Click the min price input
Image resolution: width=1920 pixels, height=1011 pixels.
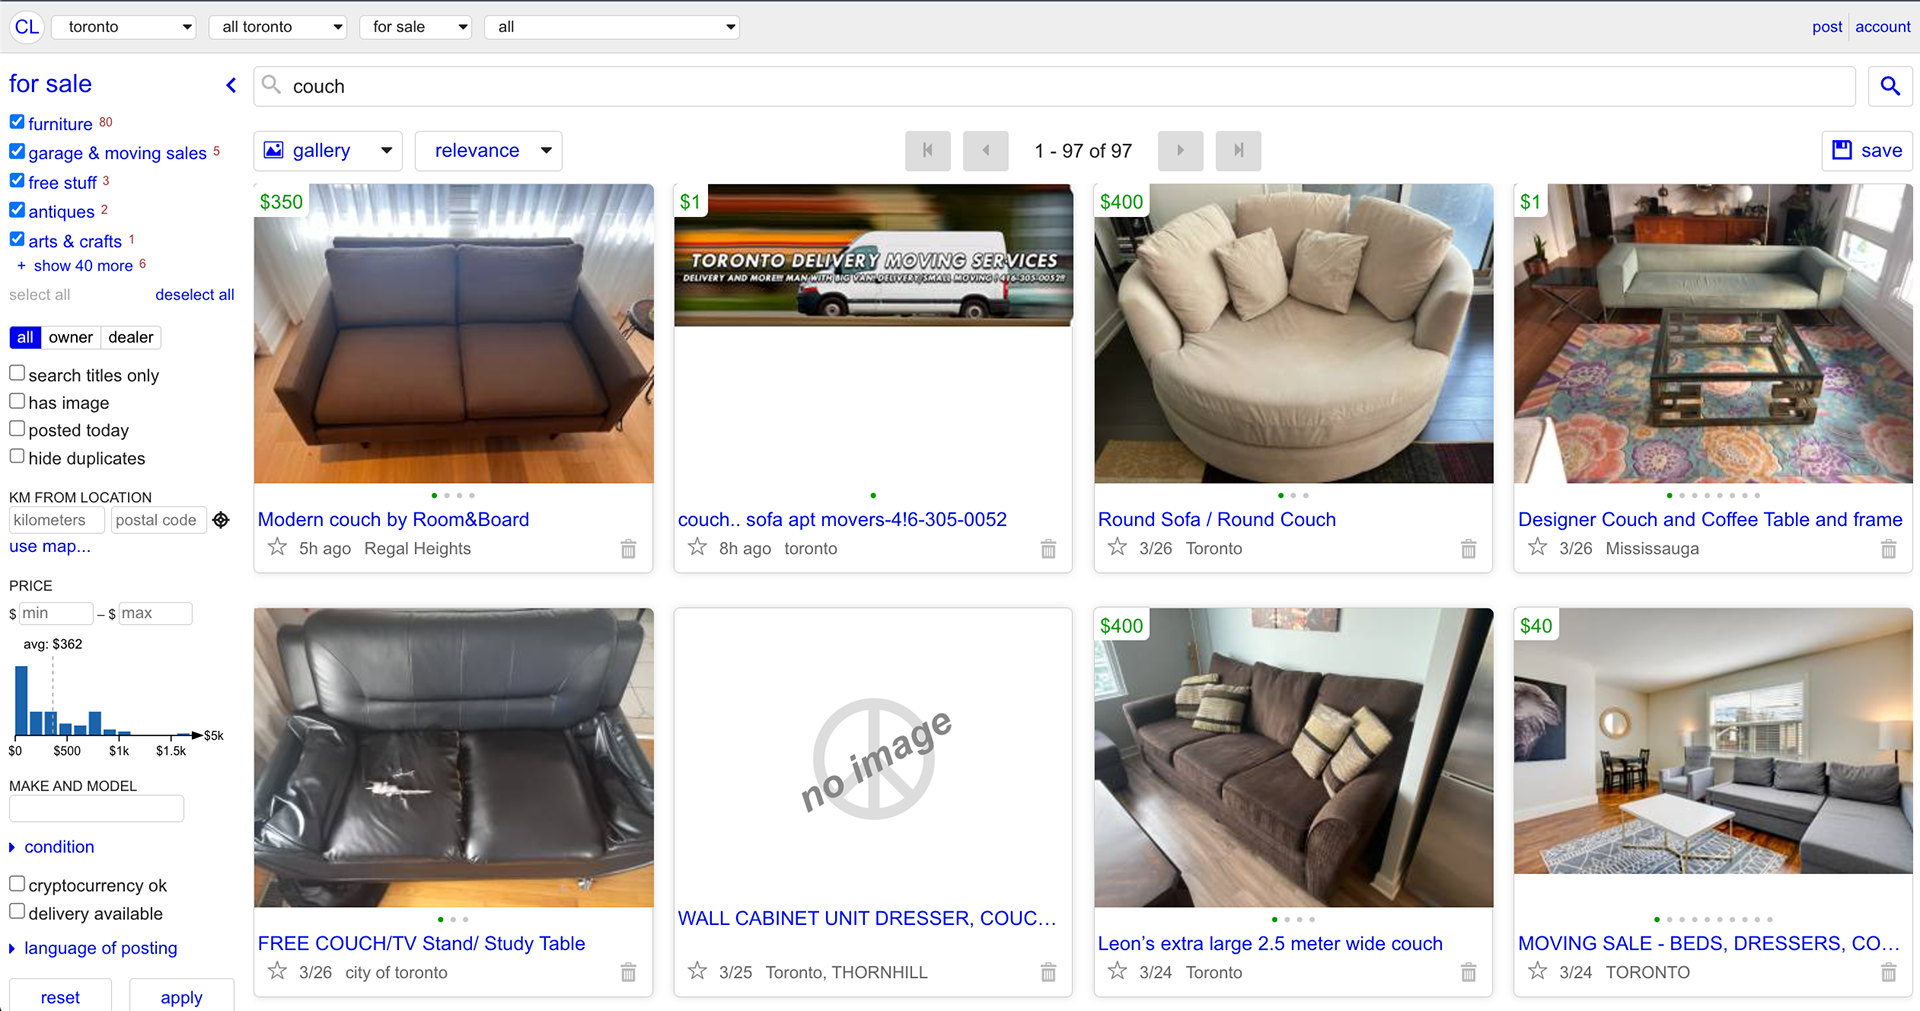57,614
